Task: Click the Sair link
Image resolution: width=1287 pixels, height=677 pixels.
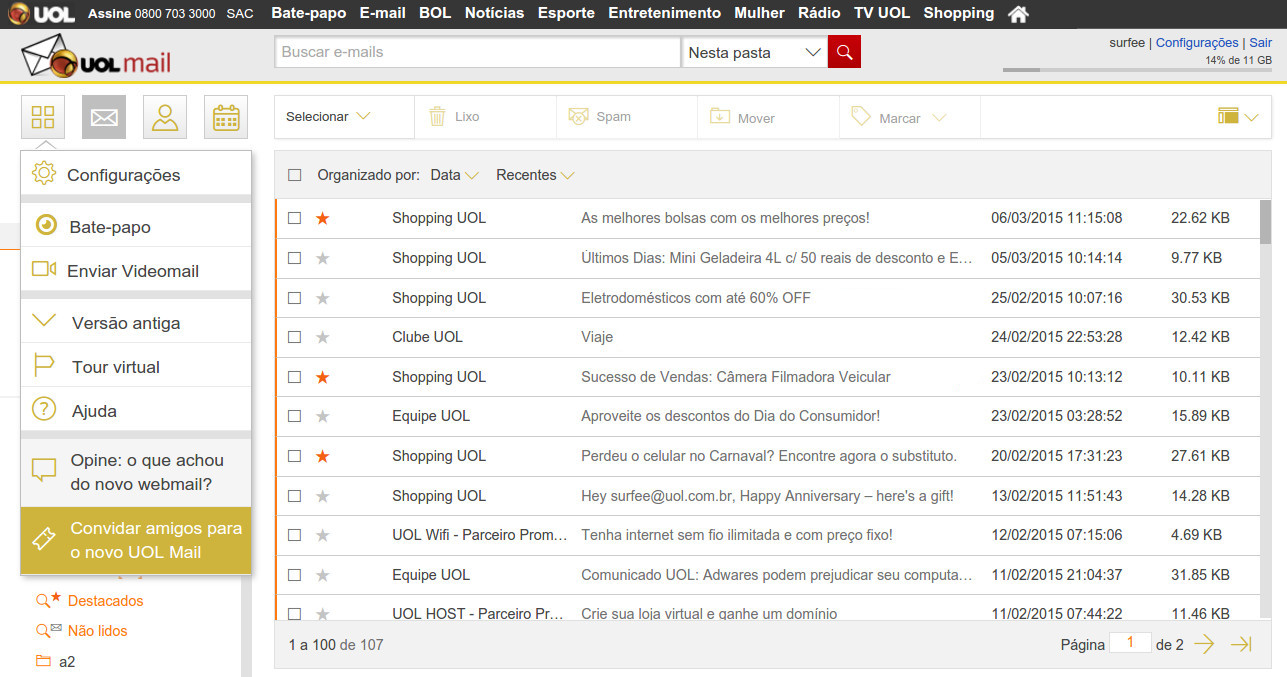Action: pyautogui.click(x=1261, y=43)
